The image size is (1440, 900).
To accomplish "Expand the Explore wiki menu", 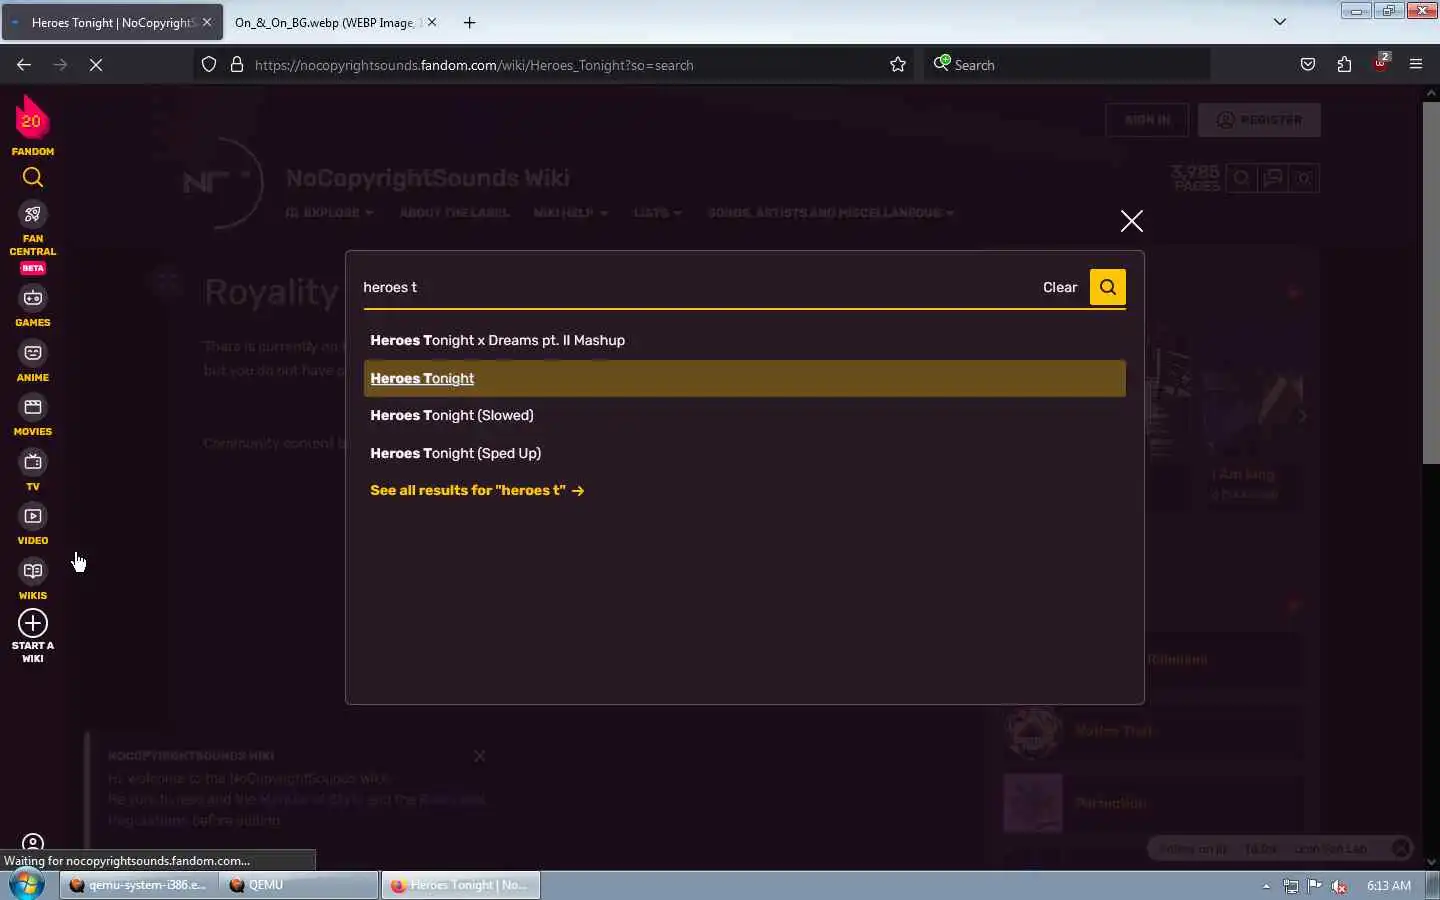I will [x=329, y=213].
